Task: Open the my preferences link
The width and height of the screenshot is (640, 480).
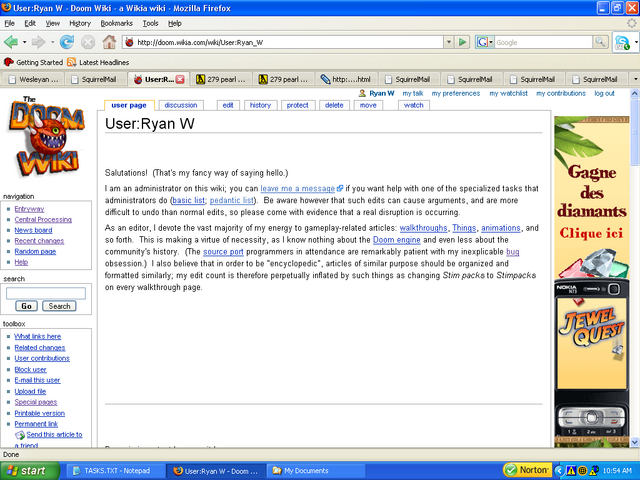Action: click(456, 93)
